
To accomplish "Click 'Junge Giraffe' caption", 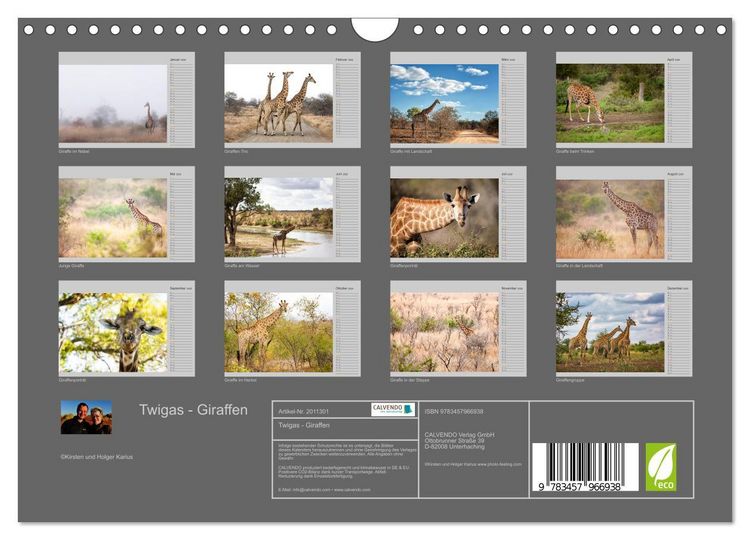I will (71, 265).
